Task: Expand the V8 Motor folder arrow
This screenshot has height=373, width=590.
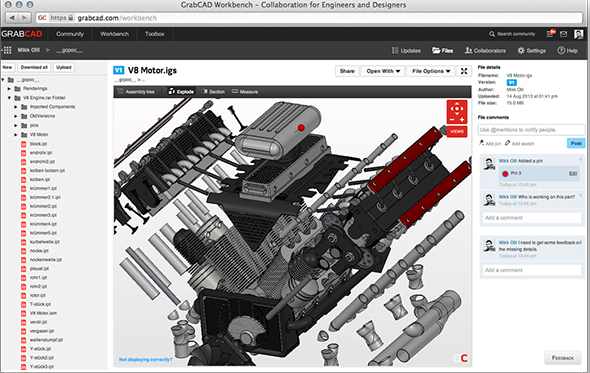Action: (x=16, y=134)
